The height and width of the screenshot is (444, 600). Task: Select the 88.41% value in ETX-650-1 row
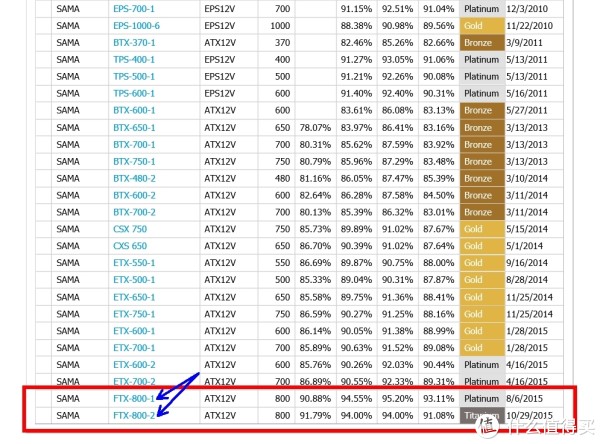tap(439, 297)
